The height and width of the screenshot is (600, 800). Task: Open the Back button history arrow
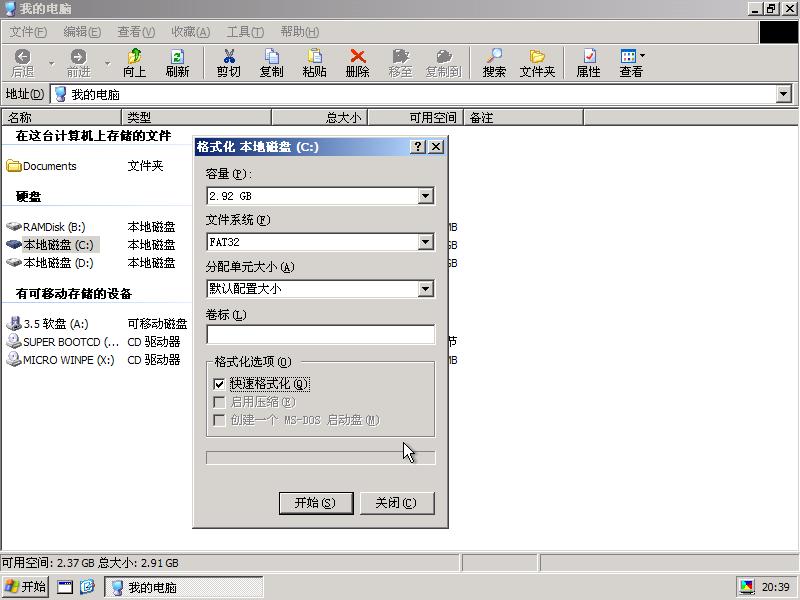tap(51, 63)
